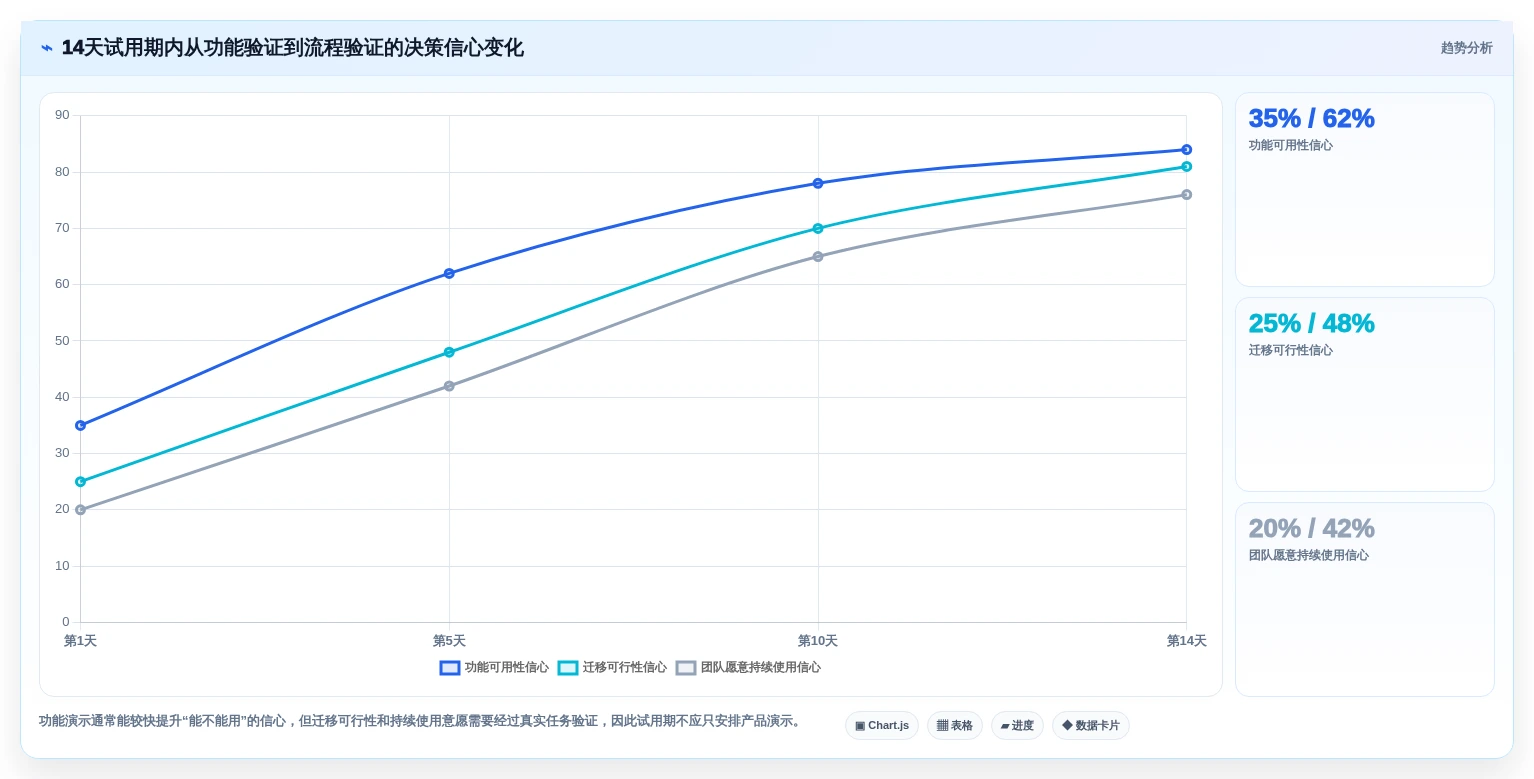Screen dimensions: 1534x779
Task: Click the 迁移可行性信心 legend label
Action: 624,668
